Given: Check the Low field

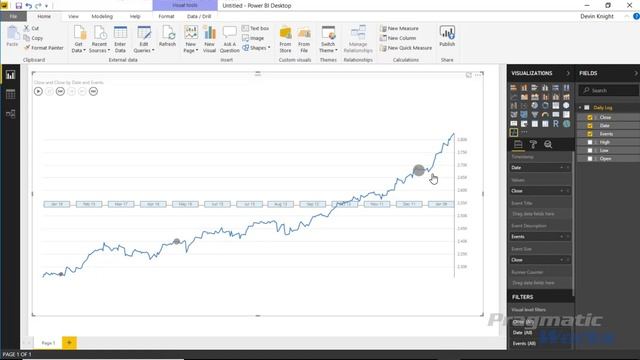Looking at the screenshot, I should (x=590, y=150).
